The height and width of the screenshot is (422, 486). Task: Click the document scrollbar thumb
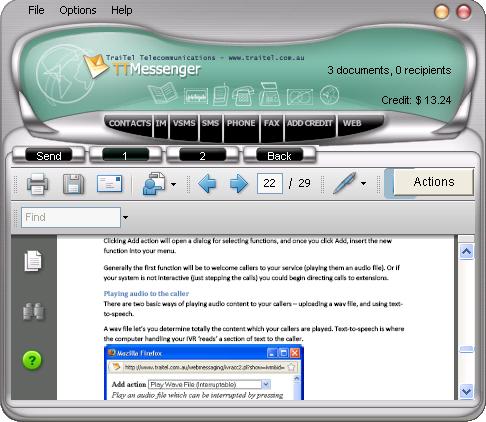466,349
